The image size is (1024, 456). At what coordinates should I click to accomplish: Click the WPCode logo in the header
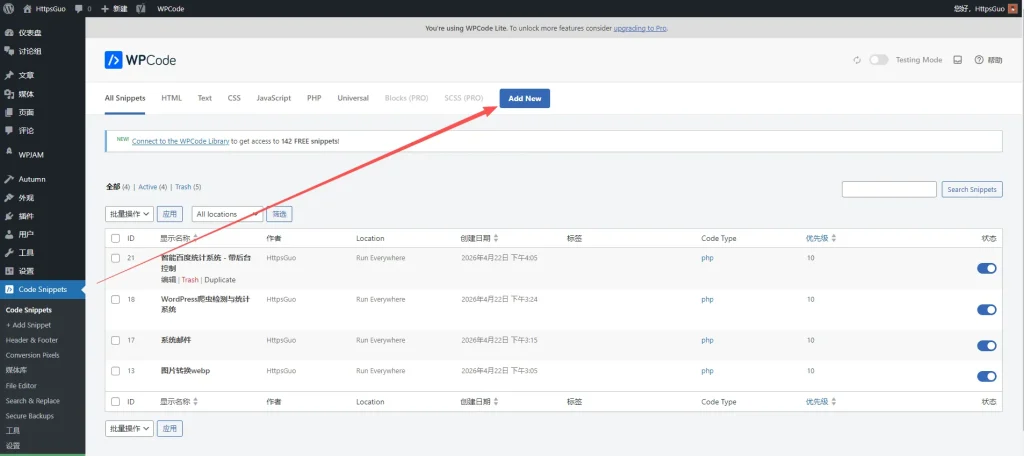[141, 60]
